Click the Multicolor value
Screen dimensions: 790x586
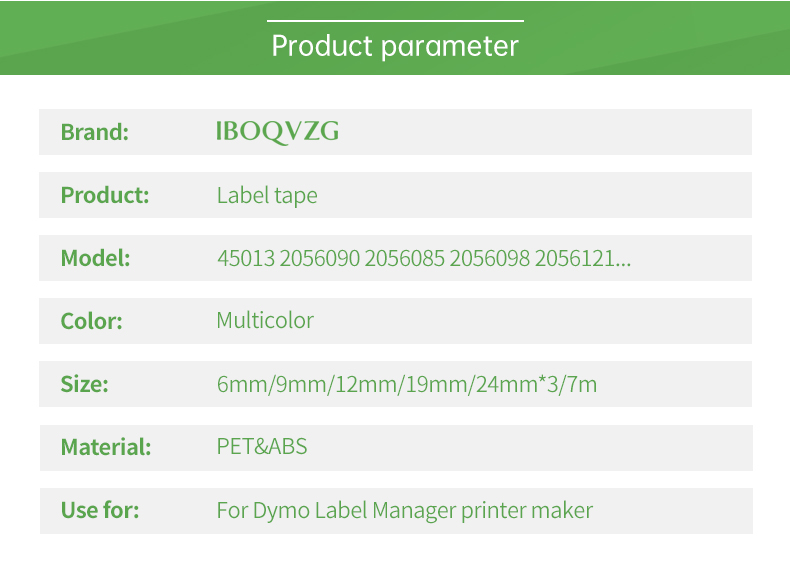[265, 321]
